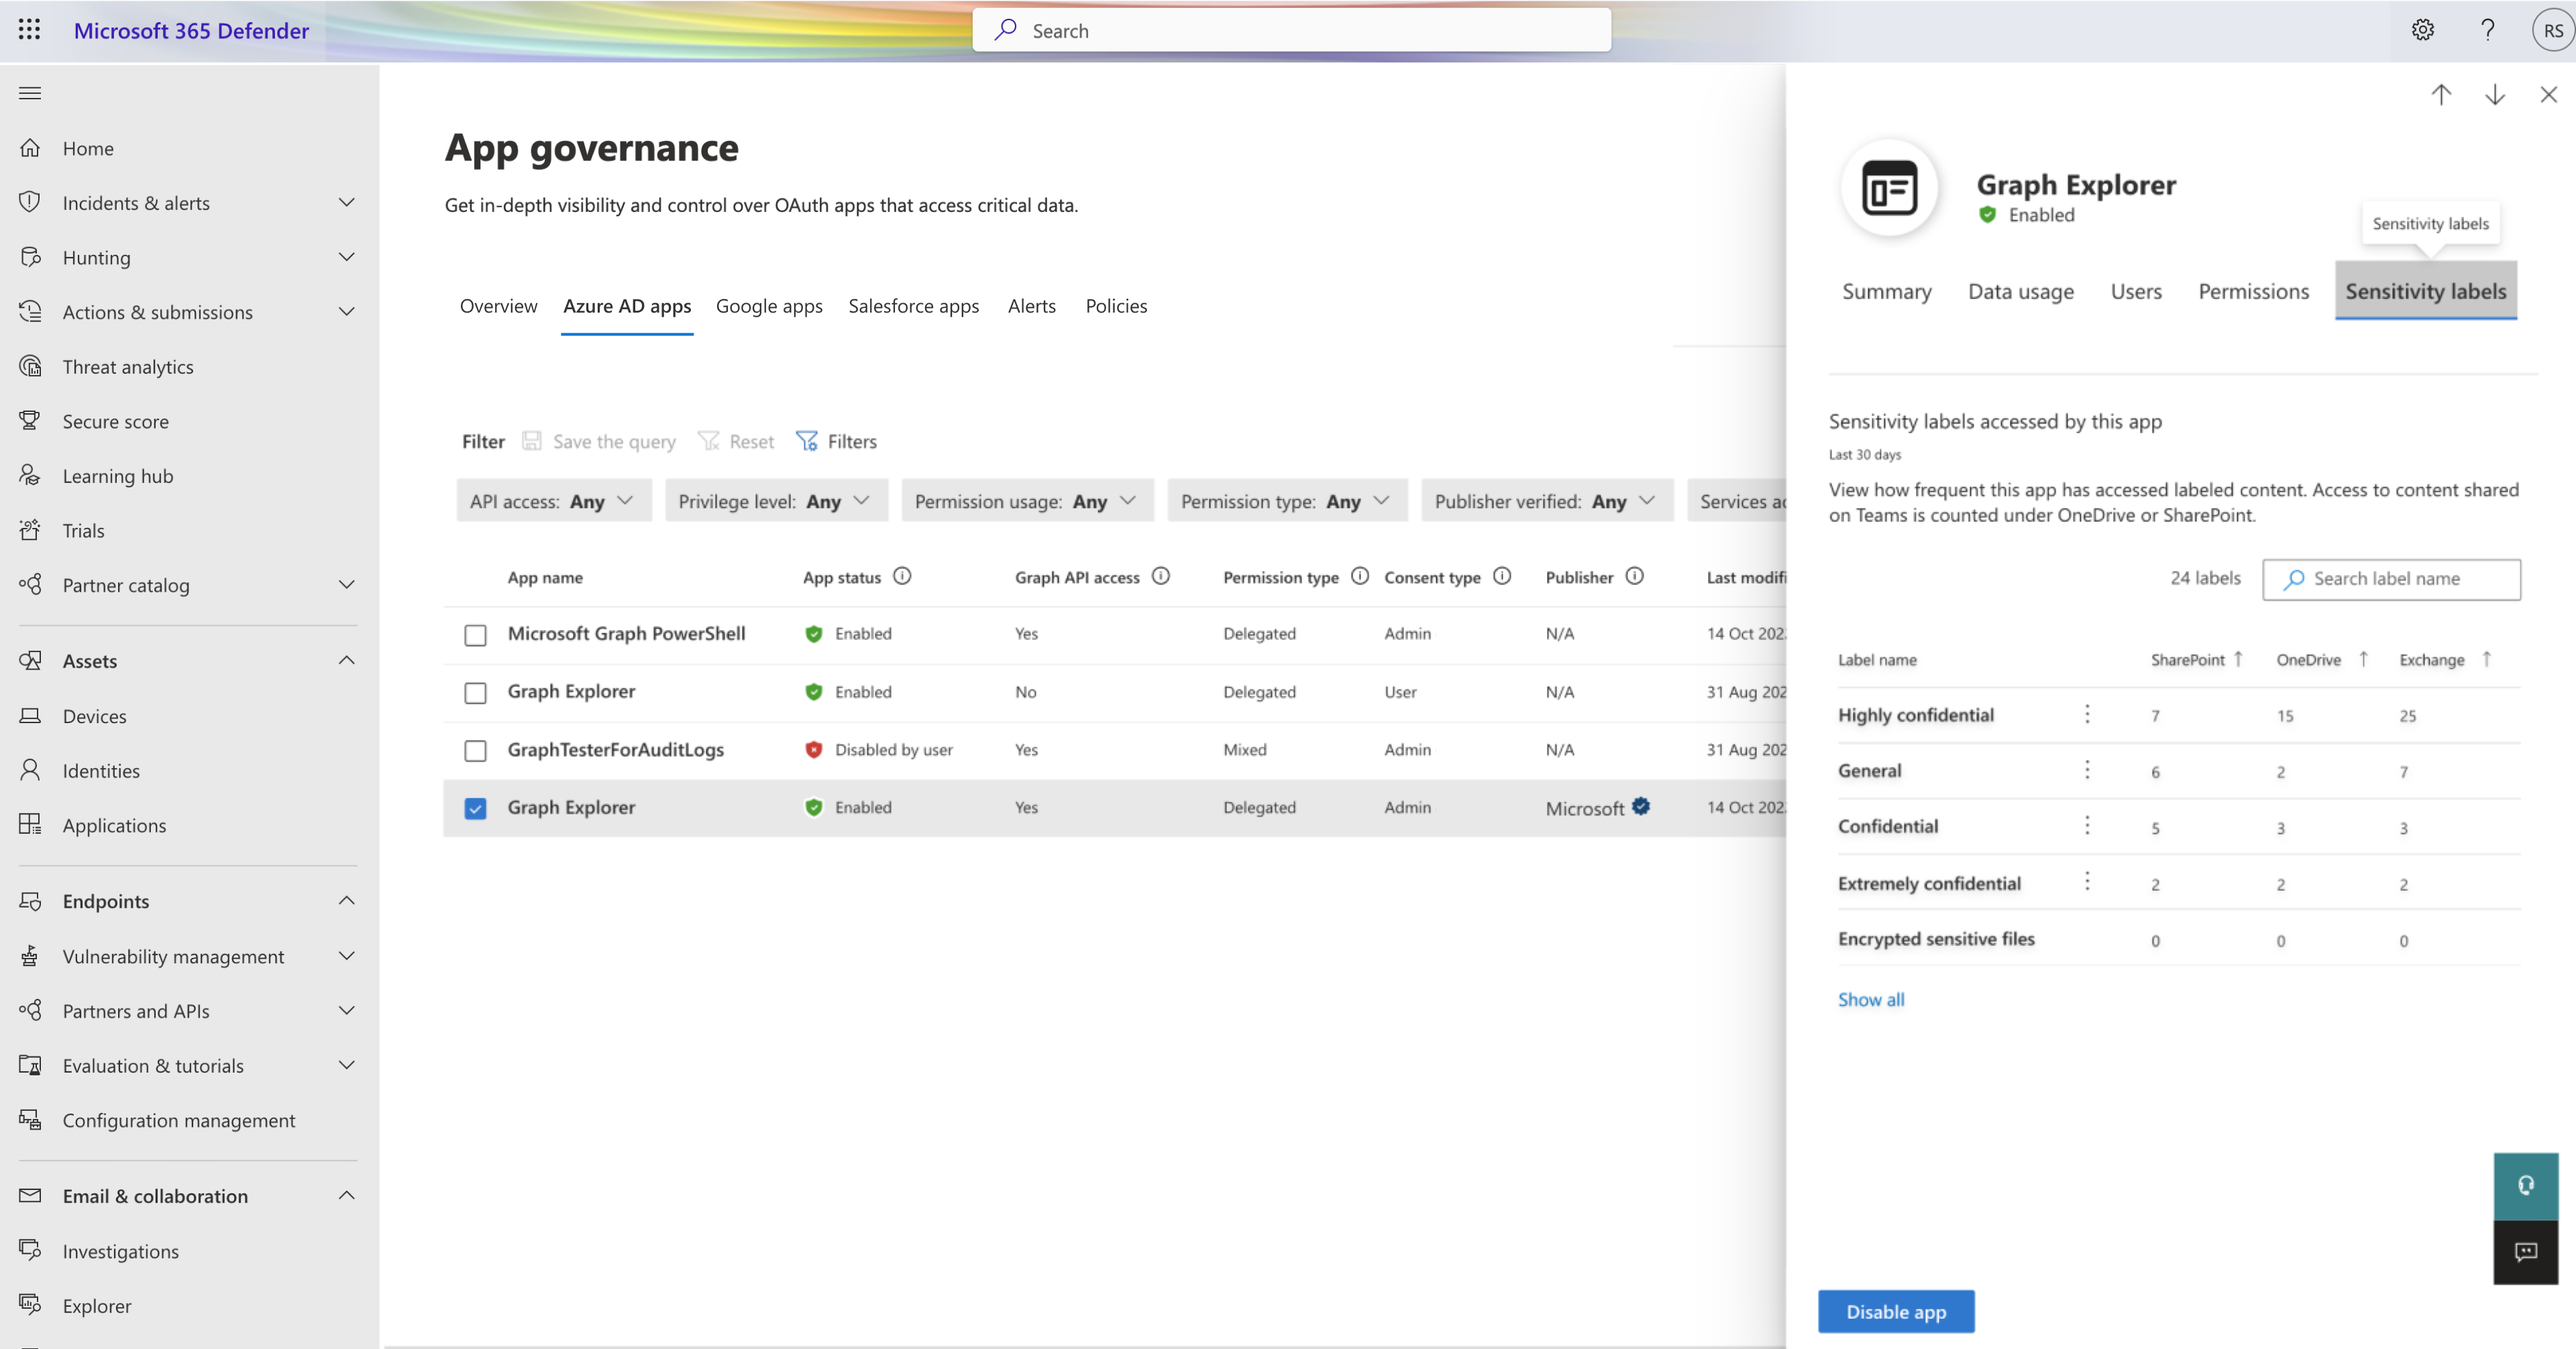Click the Confidential label options icon
Screen dimensions: 2576x1349
(x=2087, y=824)
